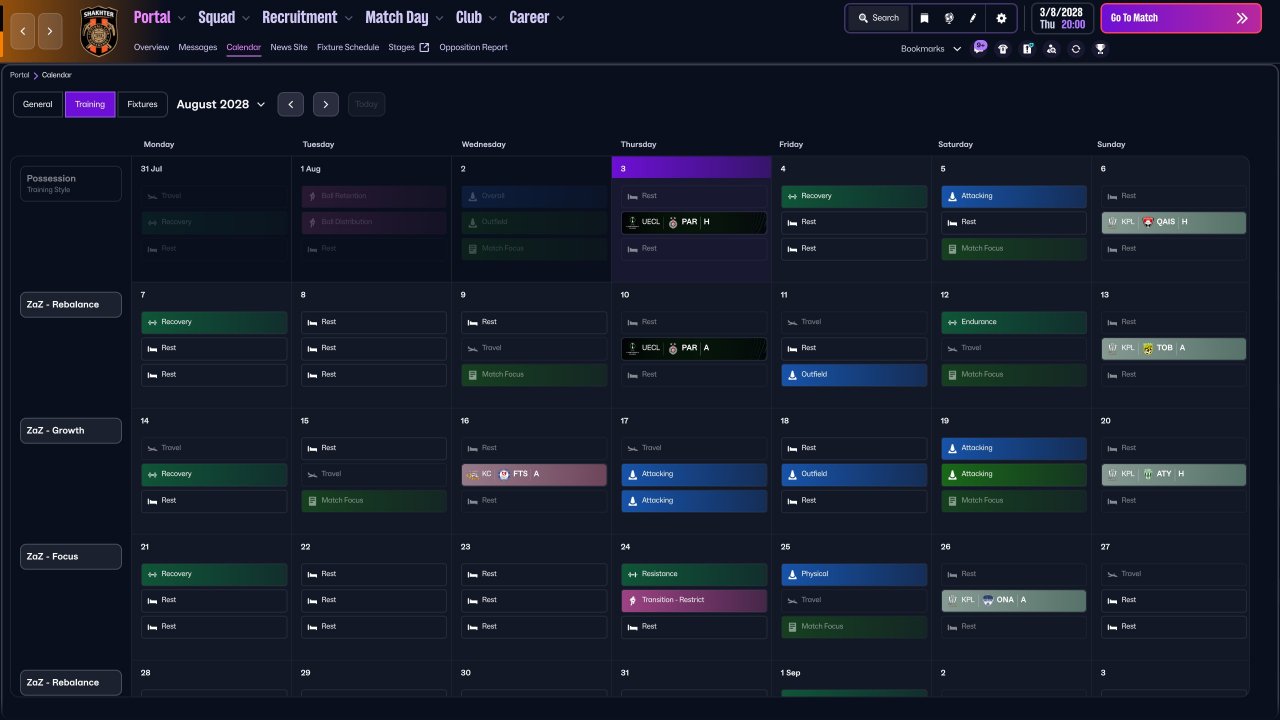This screenshot has height=720, width=1280.
Task: Expand the August 2028 month dropdown
Action: point(221,104)
